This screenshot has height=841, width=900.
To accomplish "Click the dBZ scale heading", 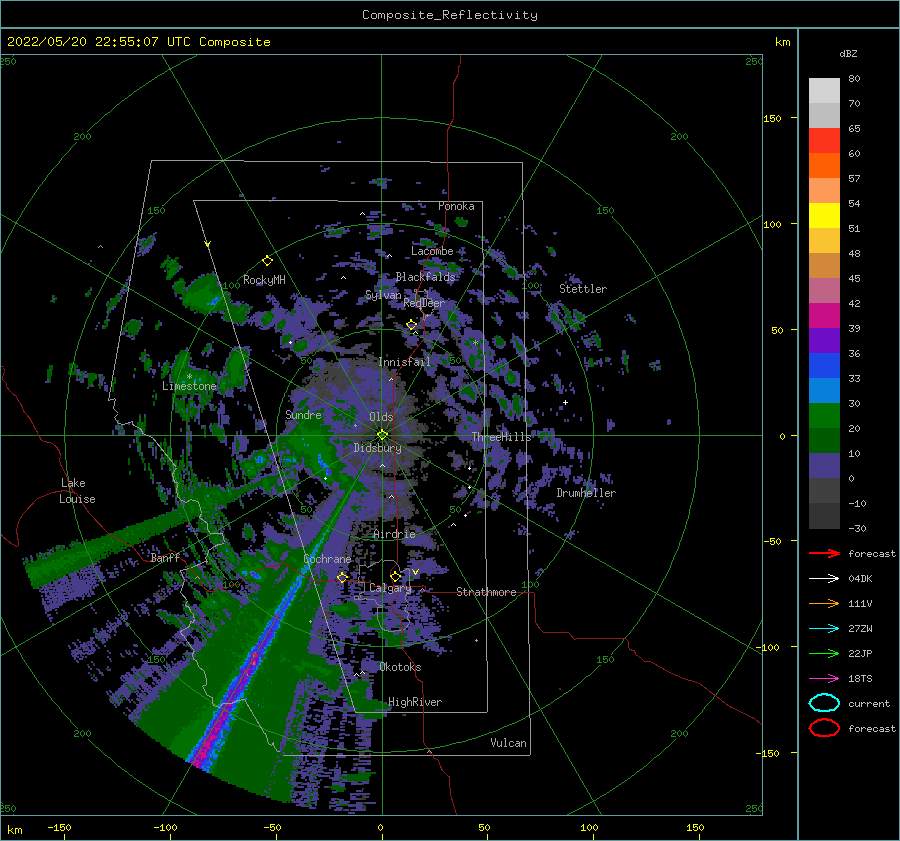I will (848, 53).
